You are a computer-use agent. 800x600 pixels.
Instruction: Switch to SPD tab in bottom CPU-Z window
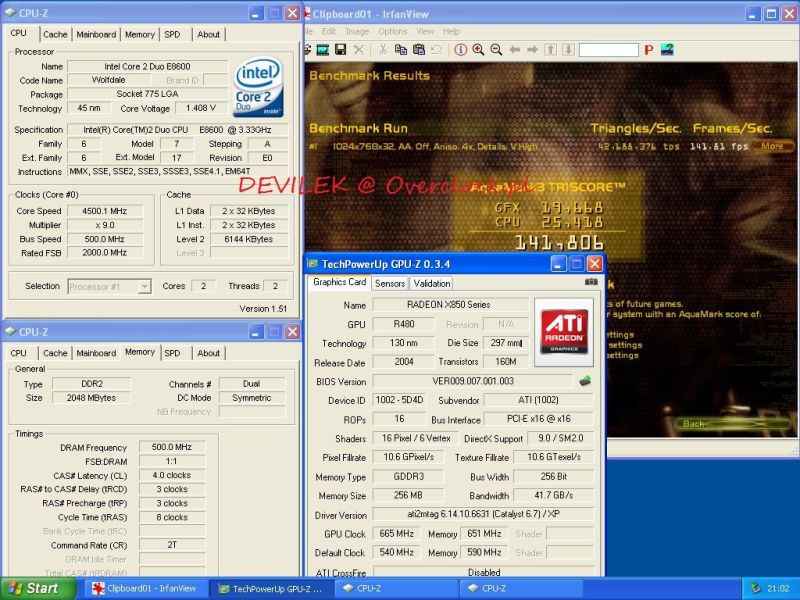[x=172, y=353]
